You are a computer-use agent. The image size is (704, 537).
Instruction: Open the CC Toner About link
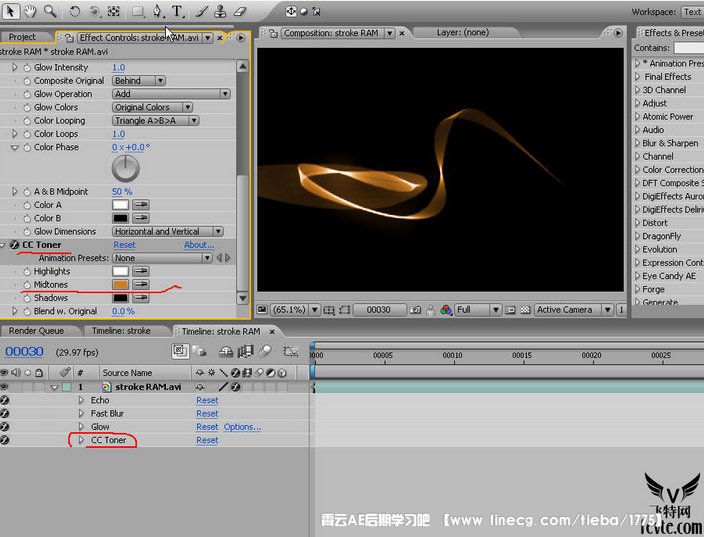click(x=199, y=245)
